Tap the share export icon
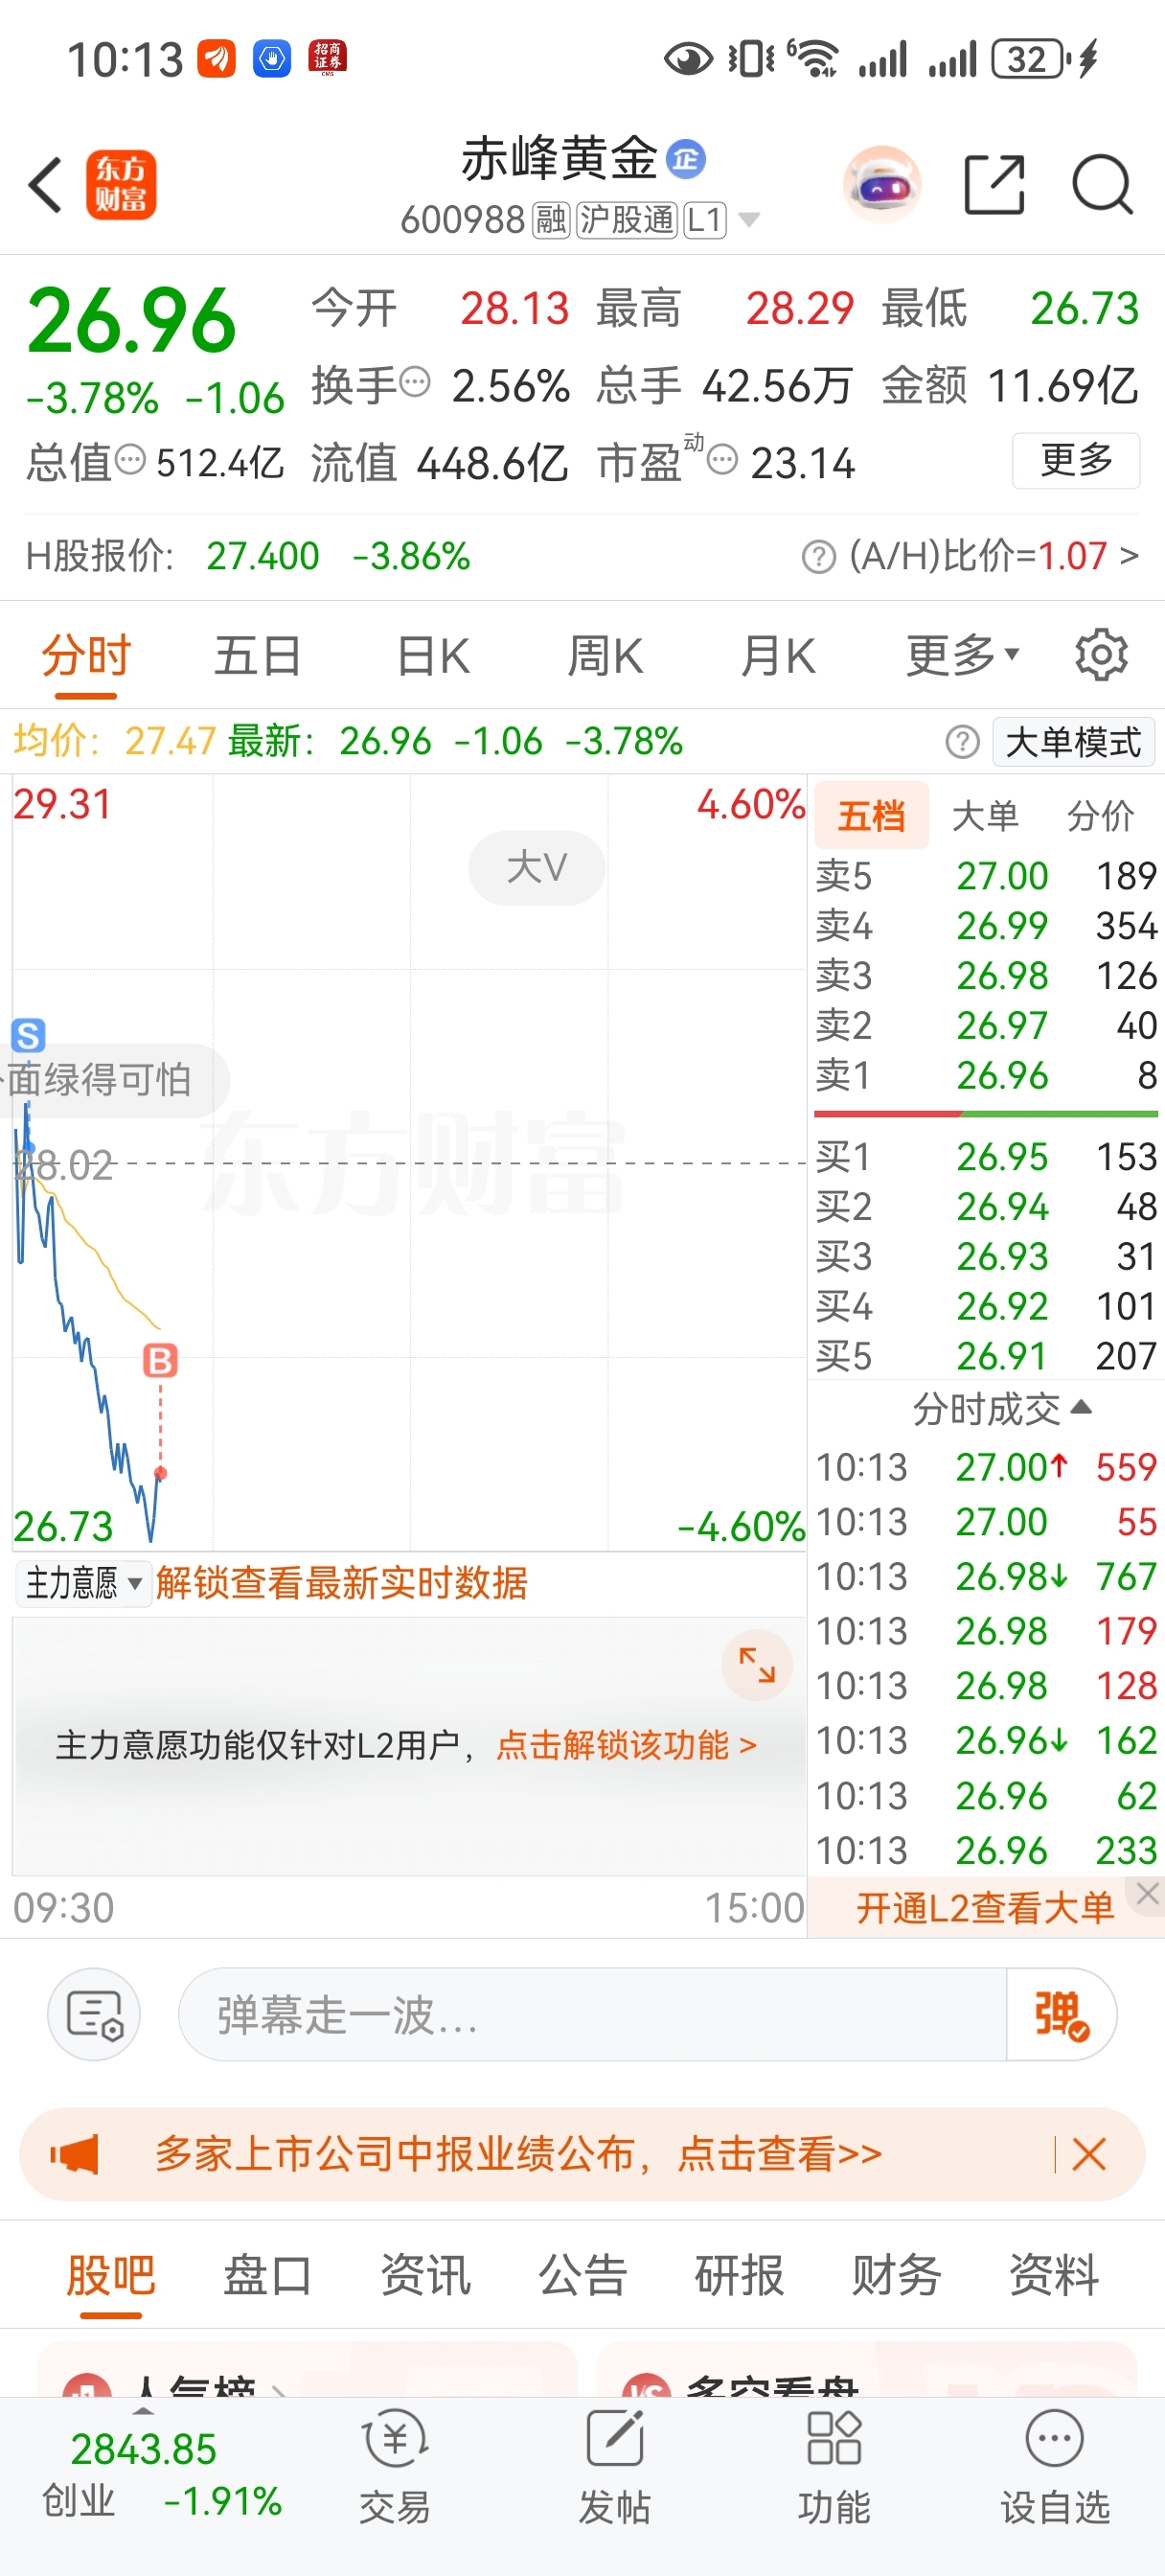The height and width of the screenshot is (2576, 1165). (x=994, y=185)
